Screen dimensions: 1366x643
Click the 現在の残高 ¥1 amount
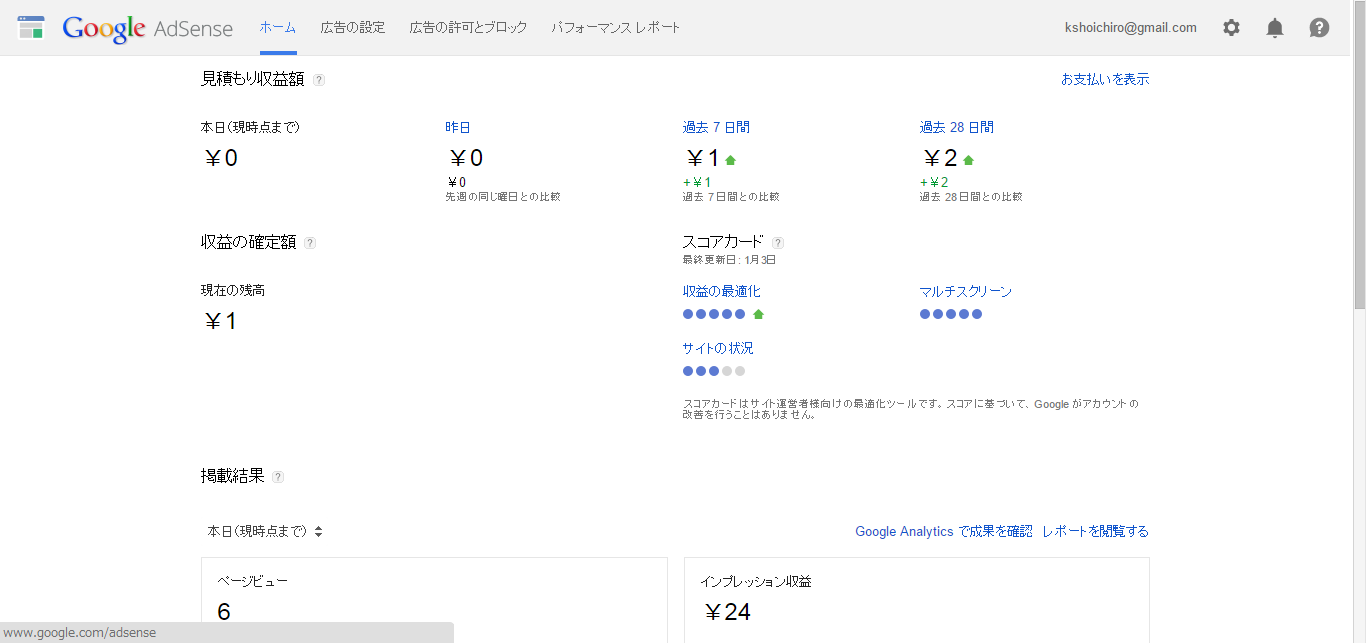click(220, 321)
